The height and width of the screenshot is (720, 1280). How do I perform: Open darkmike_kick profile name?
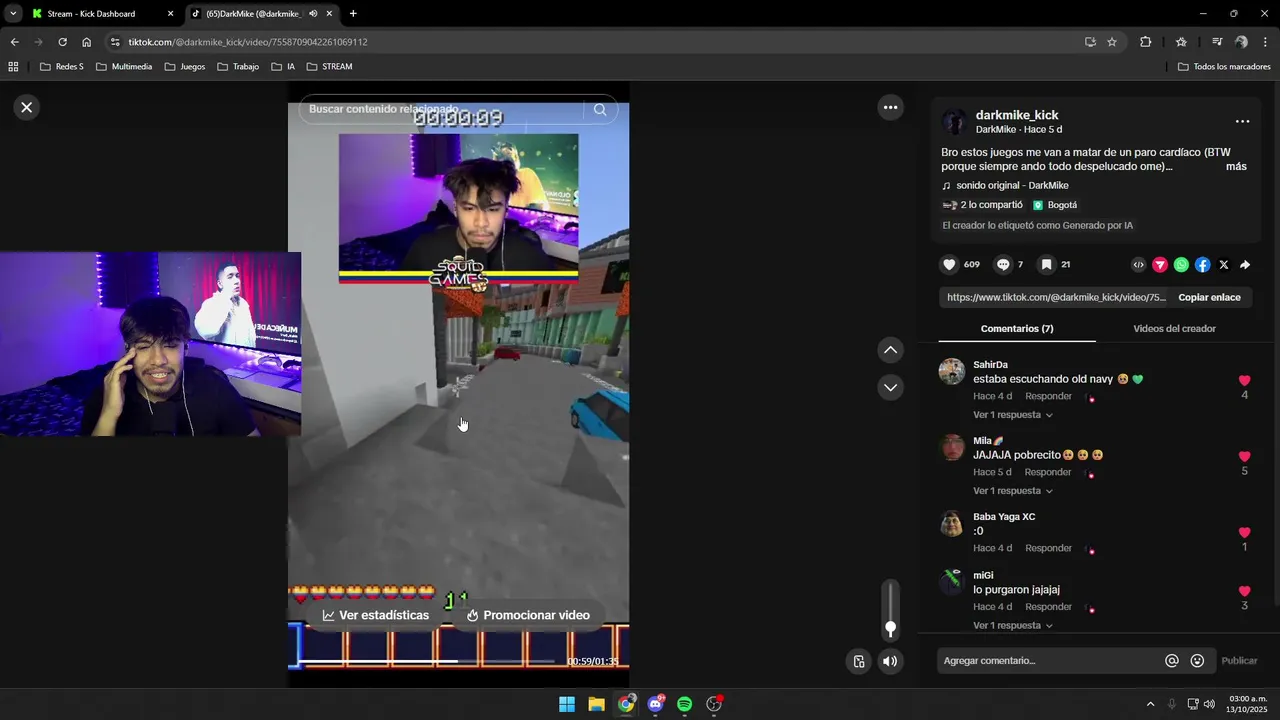[1017, 115]
